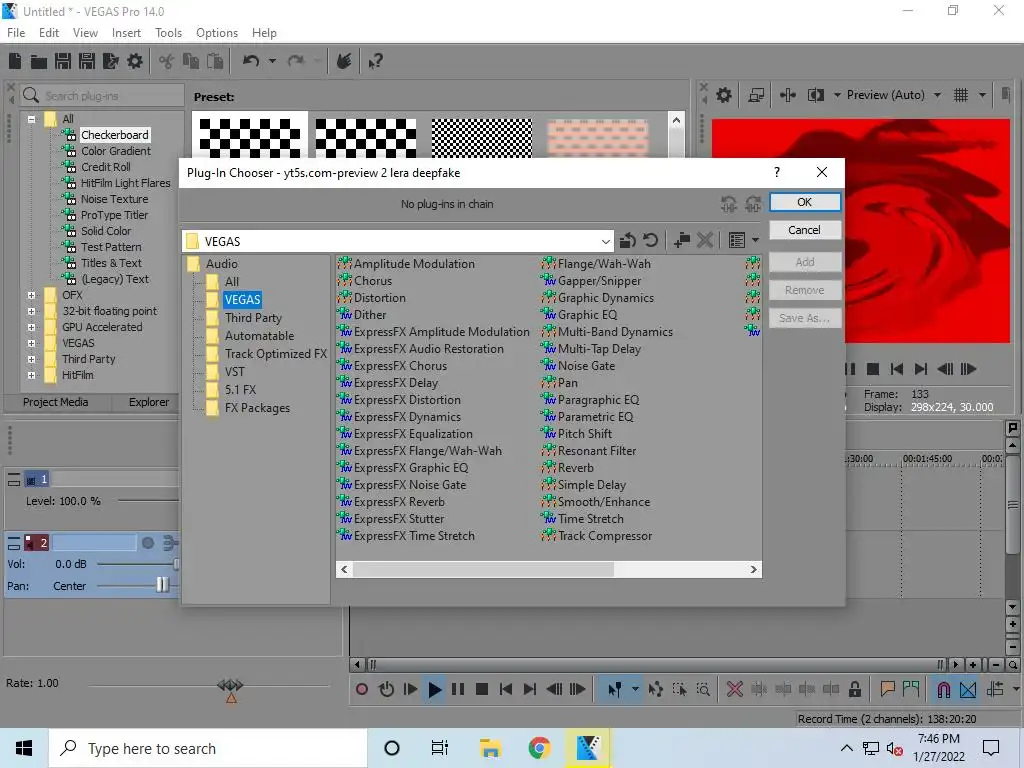
Task: Click Cancel in Plug-In Chooser
Action: 805,230
